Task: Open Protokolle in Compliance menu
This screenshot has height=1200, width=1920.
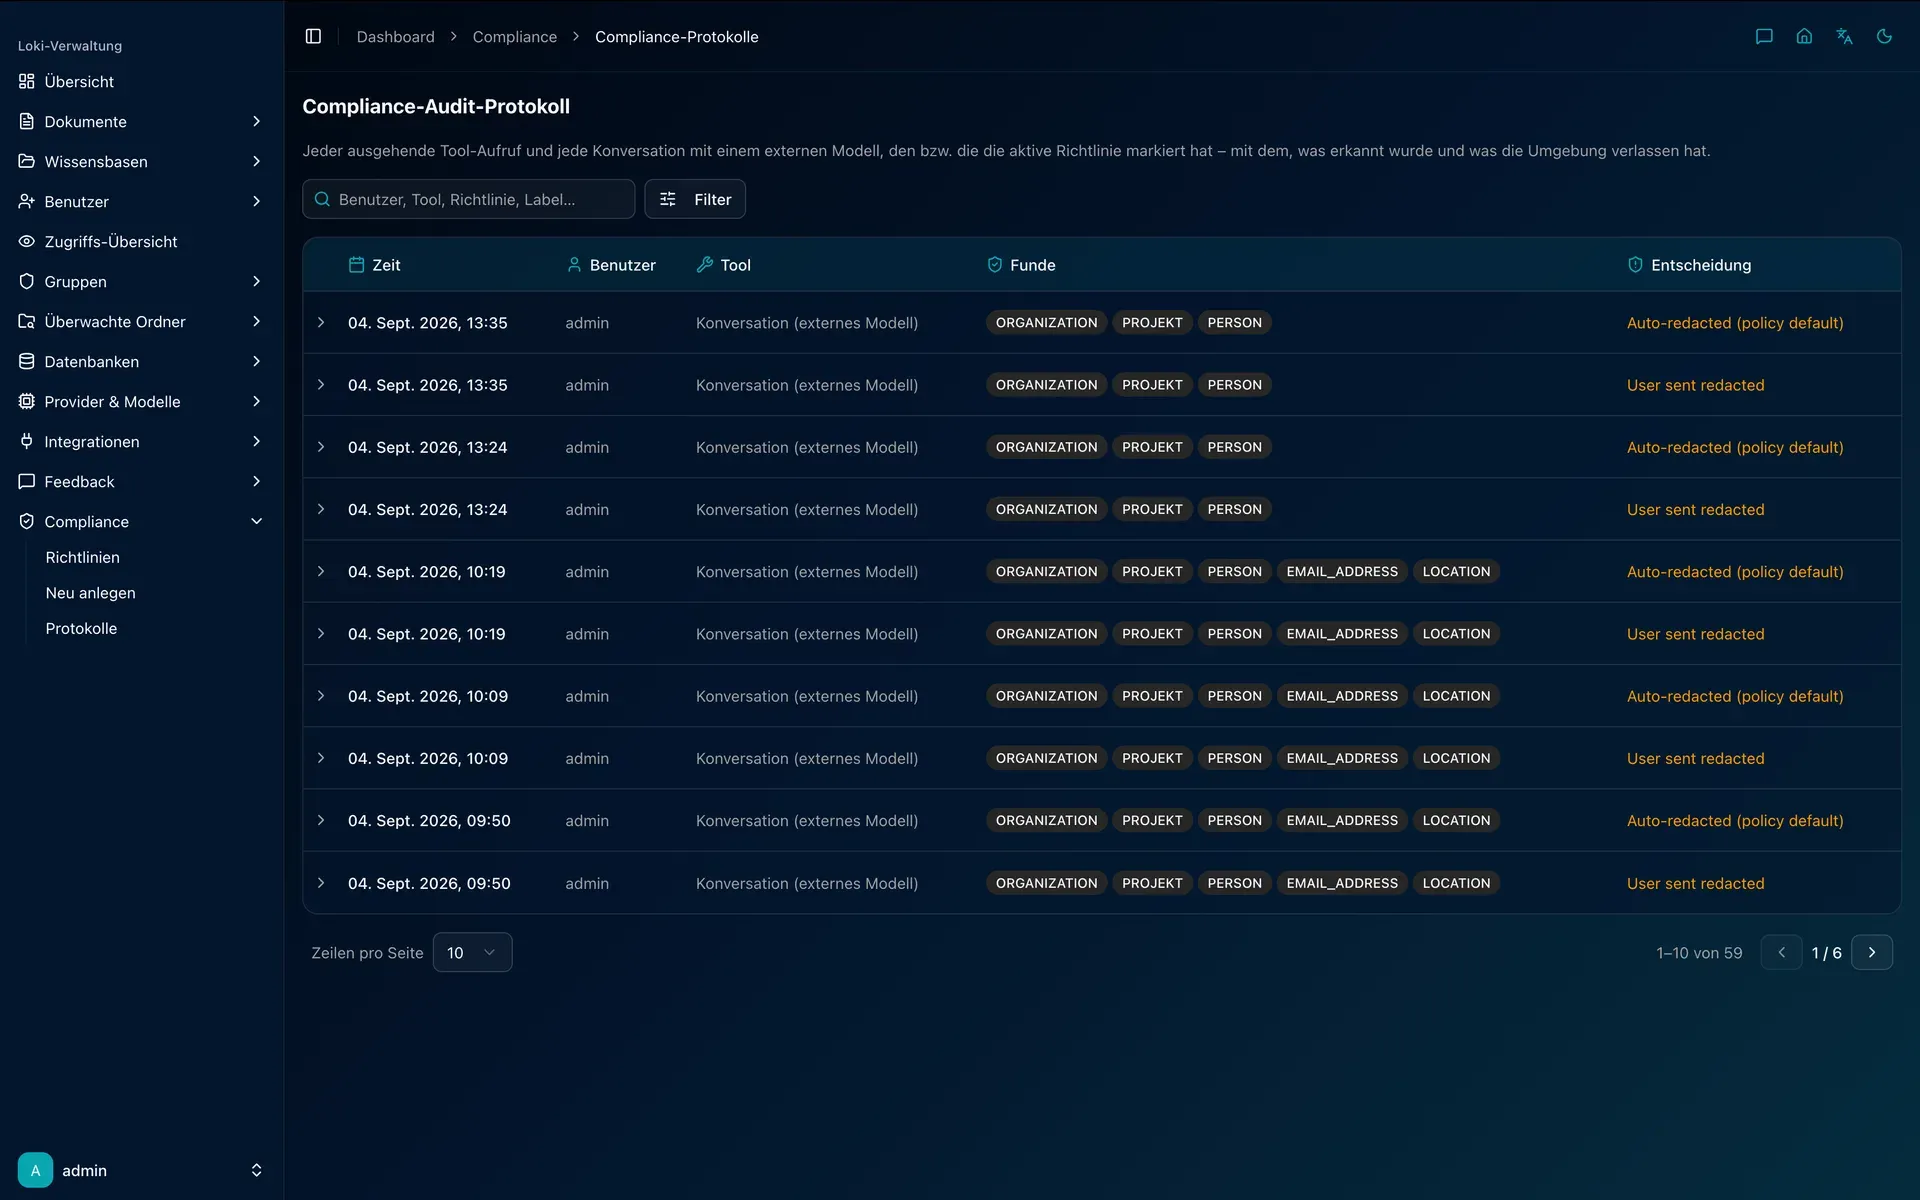Action: 81,628
